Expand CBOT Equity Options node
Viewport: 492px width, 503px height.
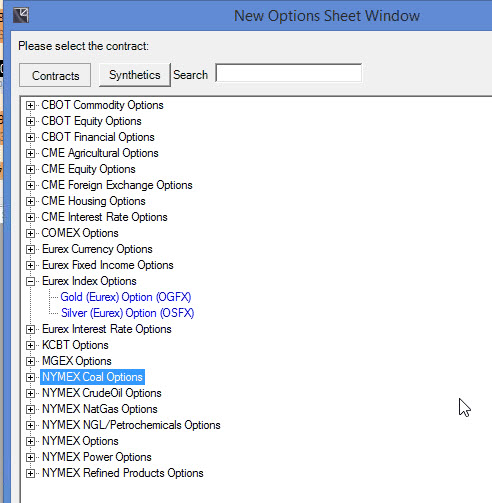pos(30,121)
